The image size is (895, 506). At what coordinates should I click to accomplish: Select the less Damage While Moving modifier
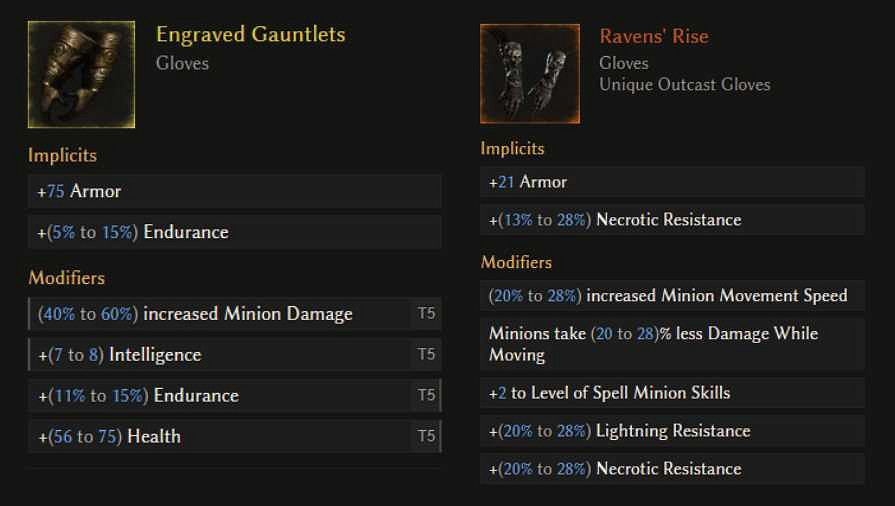point(672,343)
